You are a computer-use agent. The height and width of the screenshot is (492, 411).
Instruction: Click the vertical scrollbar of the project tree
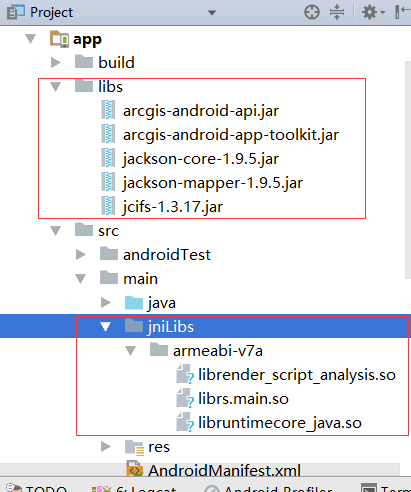(x=408, y=169)
